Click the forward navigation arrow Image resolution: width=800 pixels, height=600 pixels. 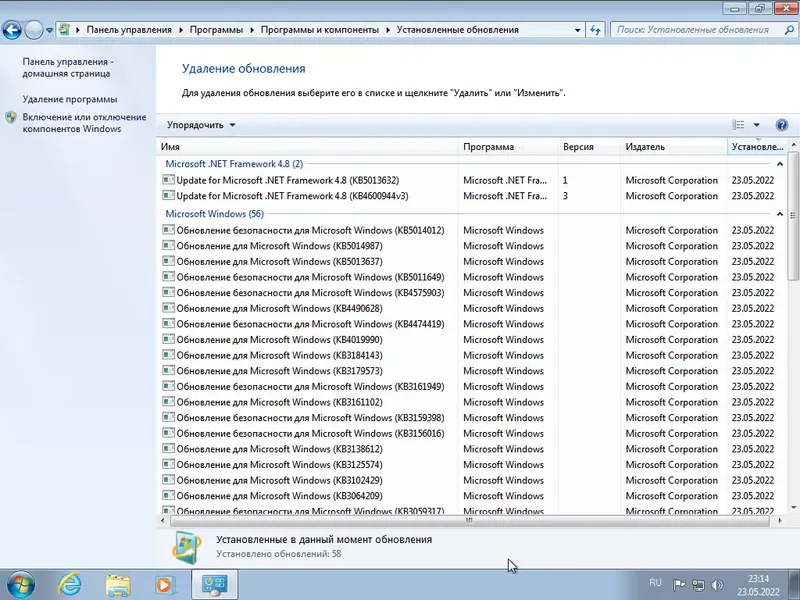[34, 30]
